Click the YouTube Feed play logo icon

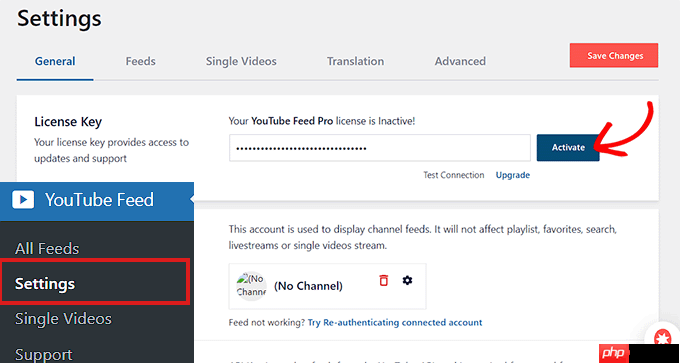pyautogui.click(x=23, y=199)
